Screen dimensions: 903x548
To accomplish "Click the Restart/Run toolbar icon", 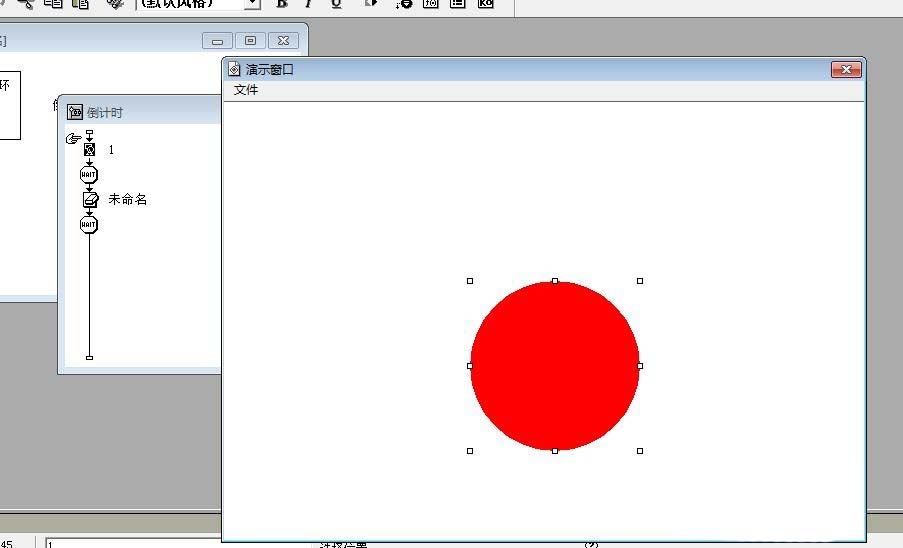I will pos(371,4).
